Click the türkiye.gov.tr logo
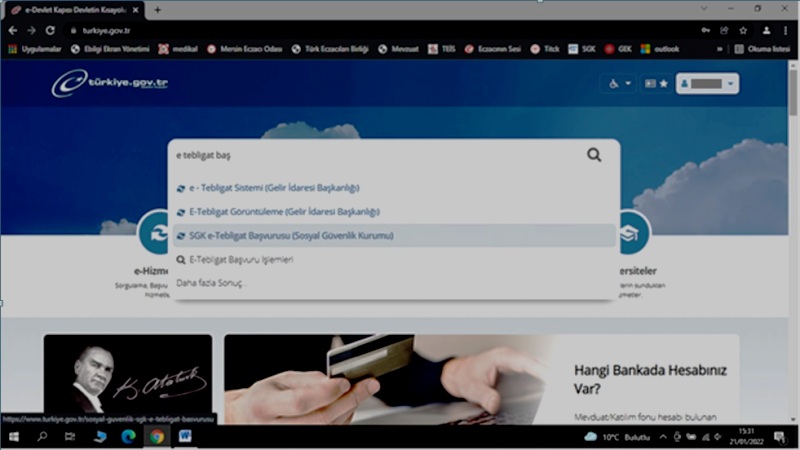 (x=110, y=83)
